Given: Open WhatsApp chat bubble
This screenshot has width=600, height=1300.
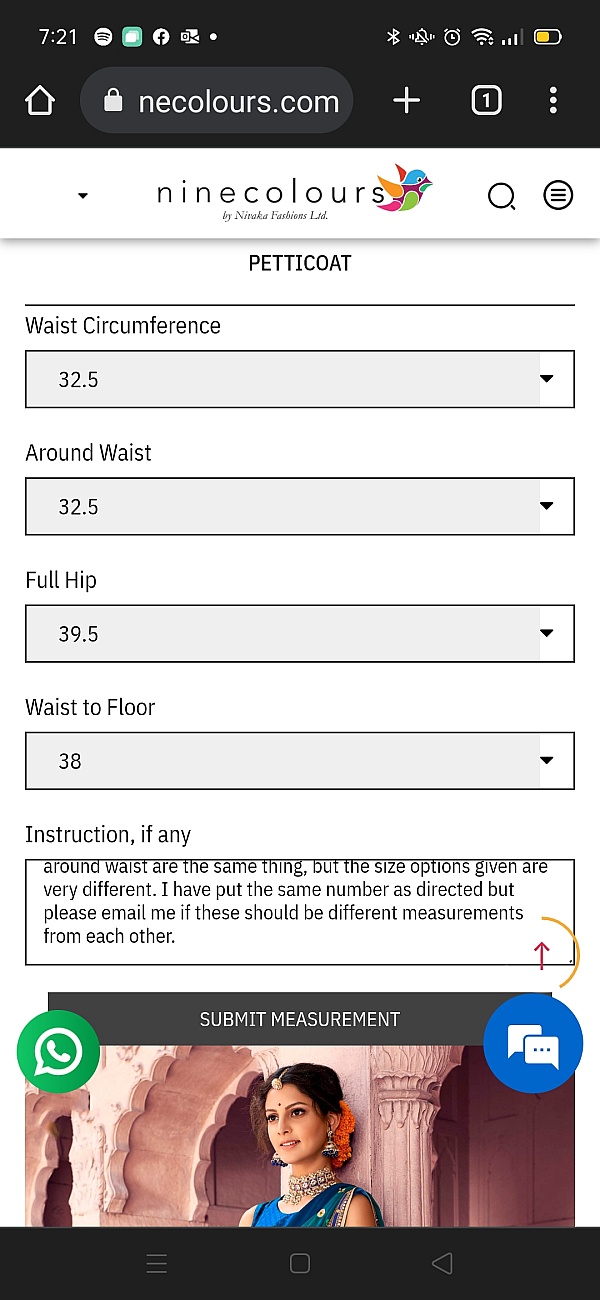Looking at the screenshot, I should pyautogui.click(x=58, y=1050).
